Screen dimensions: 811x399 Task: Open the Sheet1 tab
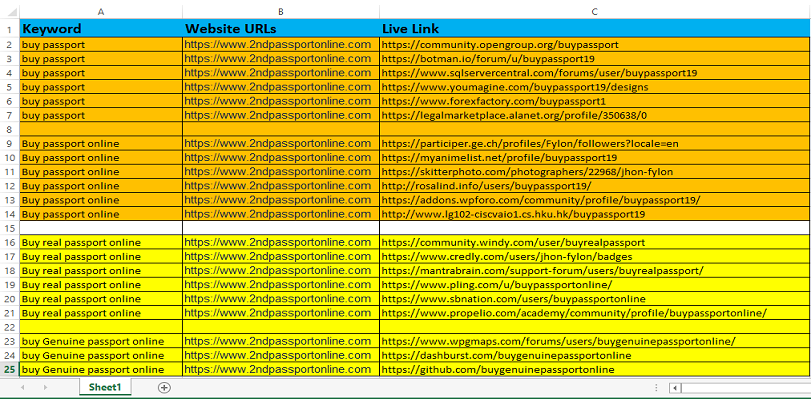click(x=105, y=387)
